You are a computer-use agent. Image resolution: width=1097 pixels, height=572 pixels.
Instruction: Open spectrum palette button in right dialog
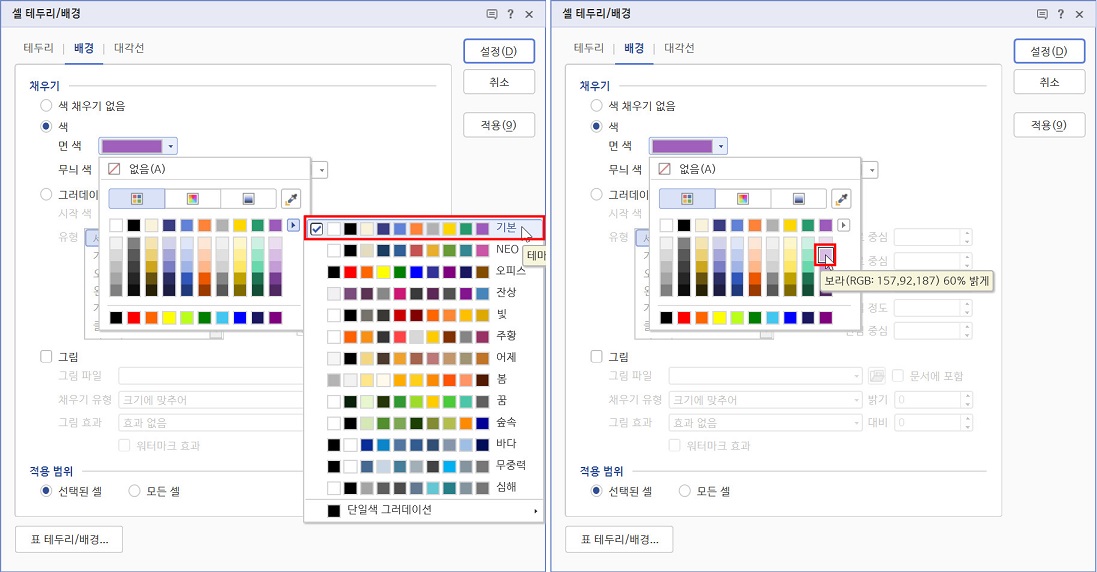coord(743,199)
